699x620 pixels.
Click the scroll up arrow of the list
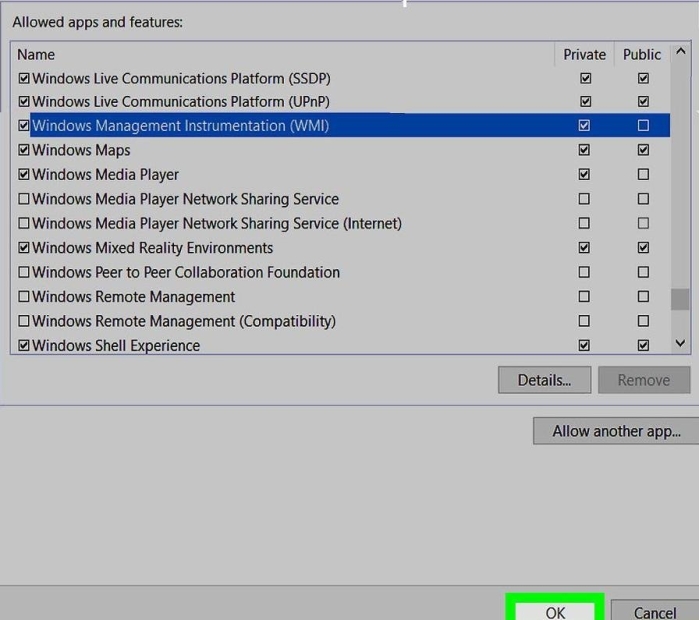coord(680,51)
